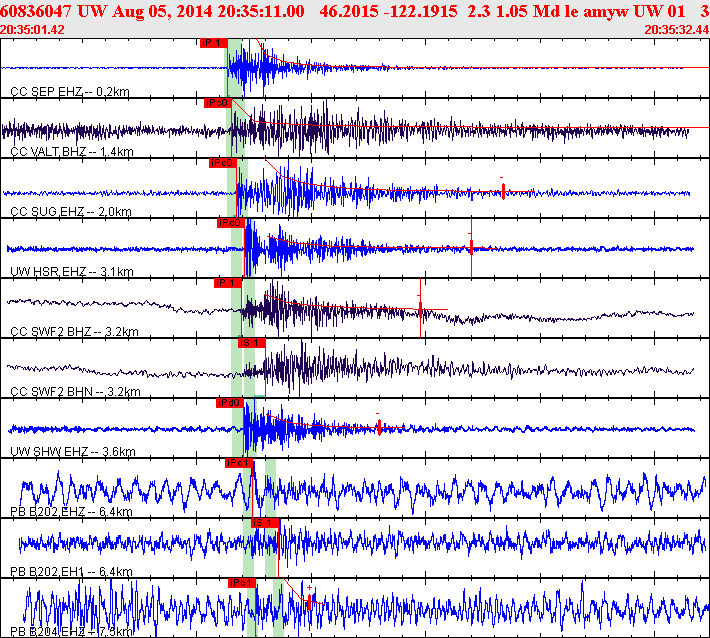
Task: Click the iPc0 pick flag on VALT trace
Action: click(217, 103)
